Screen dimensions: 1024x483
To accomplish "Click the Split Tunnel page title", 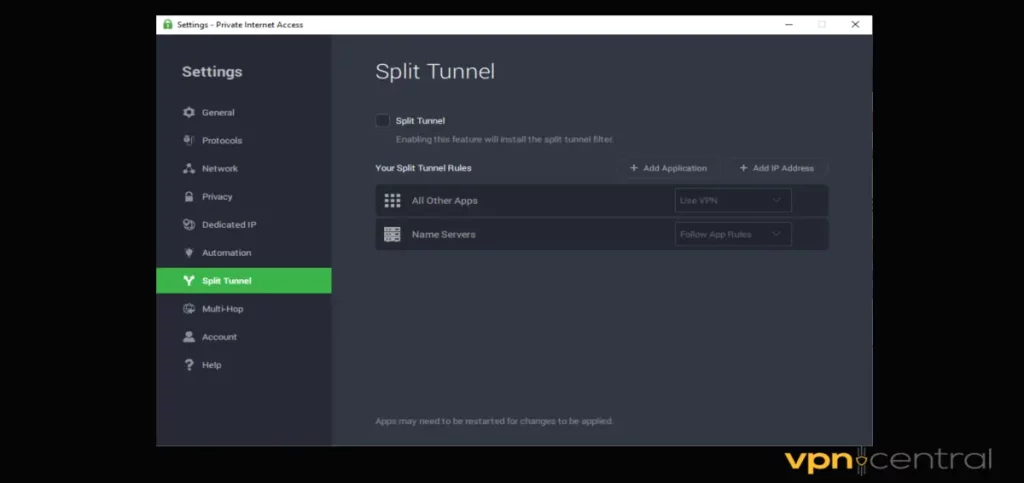I will click(x=435, y=71).
